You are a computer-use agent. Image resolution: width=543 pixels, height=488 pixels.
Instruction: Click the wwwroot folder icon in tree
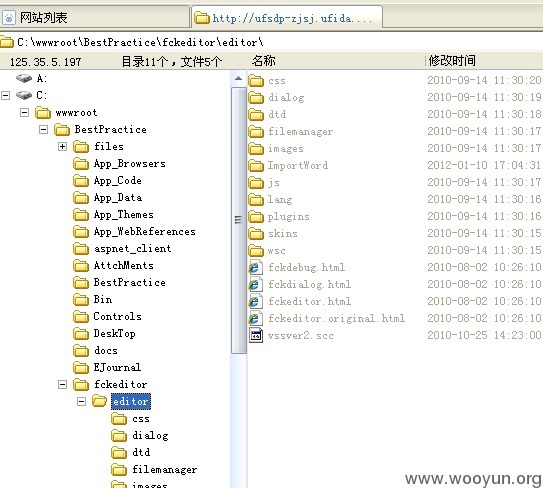coord(43,113)
